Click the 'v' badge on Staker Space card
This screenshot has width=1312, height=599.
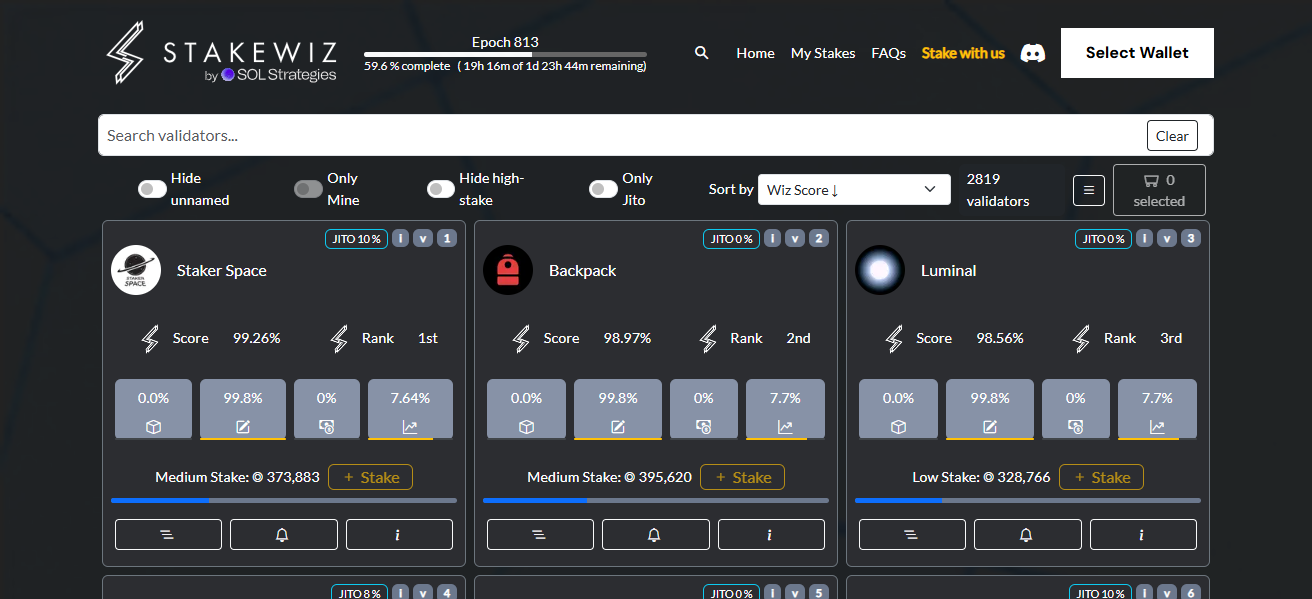click(423, 238)
